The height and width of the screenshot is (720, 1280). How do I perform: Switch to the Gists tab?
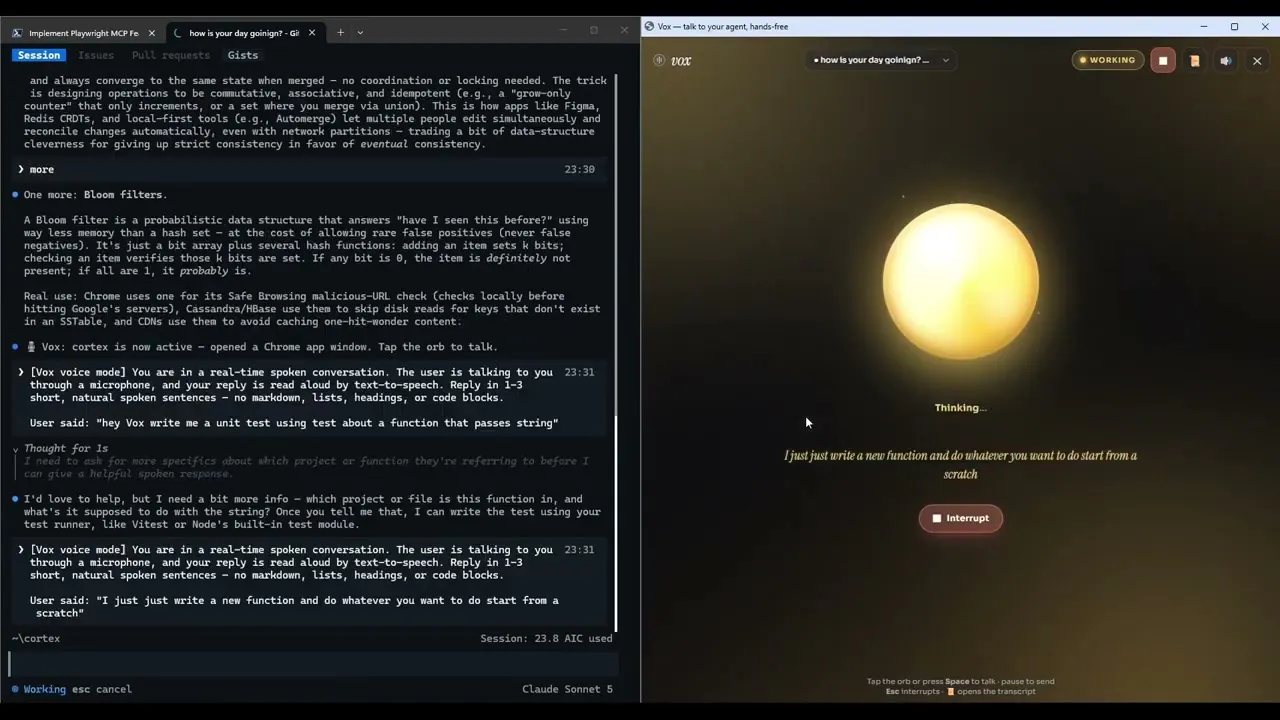pos(243,55)
